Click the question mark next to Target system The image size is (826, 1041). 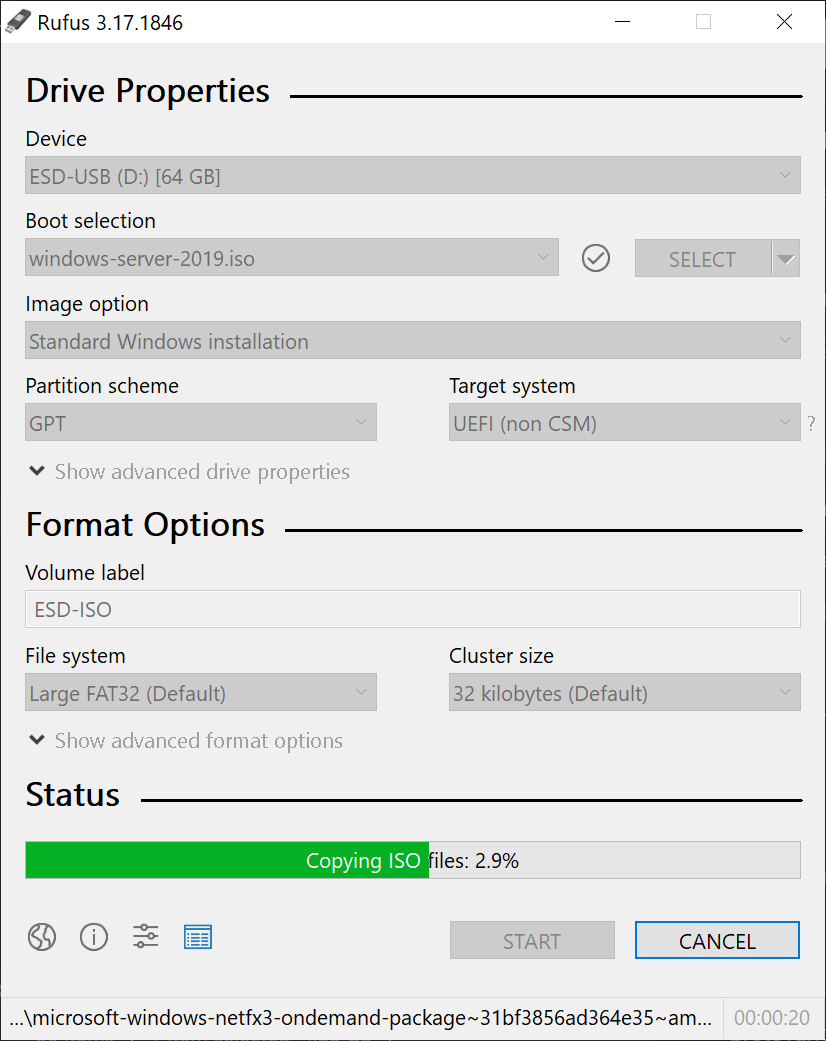(x=811, y=424)
